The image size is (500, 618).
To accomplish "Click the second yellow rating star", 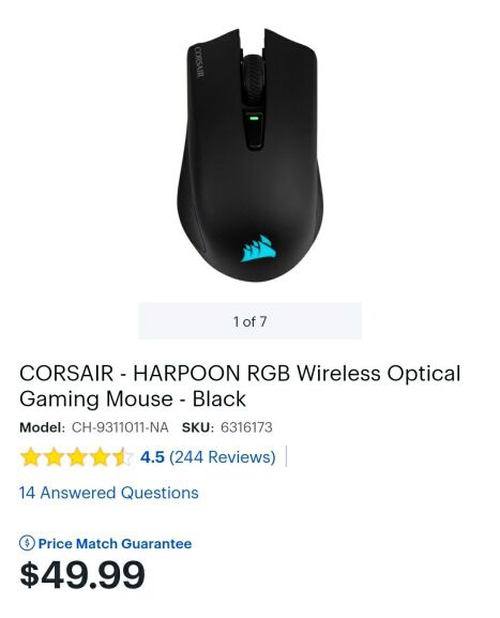I will [x=54, y=457].
